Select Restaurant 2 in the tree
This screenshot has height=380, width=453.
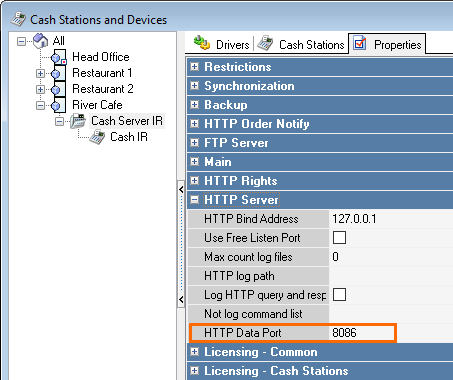[103, 89]
